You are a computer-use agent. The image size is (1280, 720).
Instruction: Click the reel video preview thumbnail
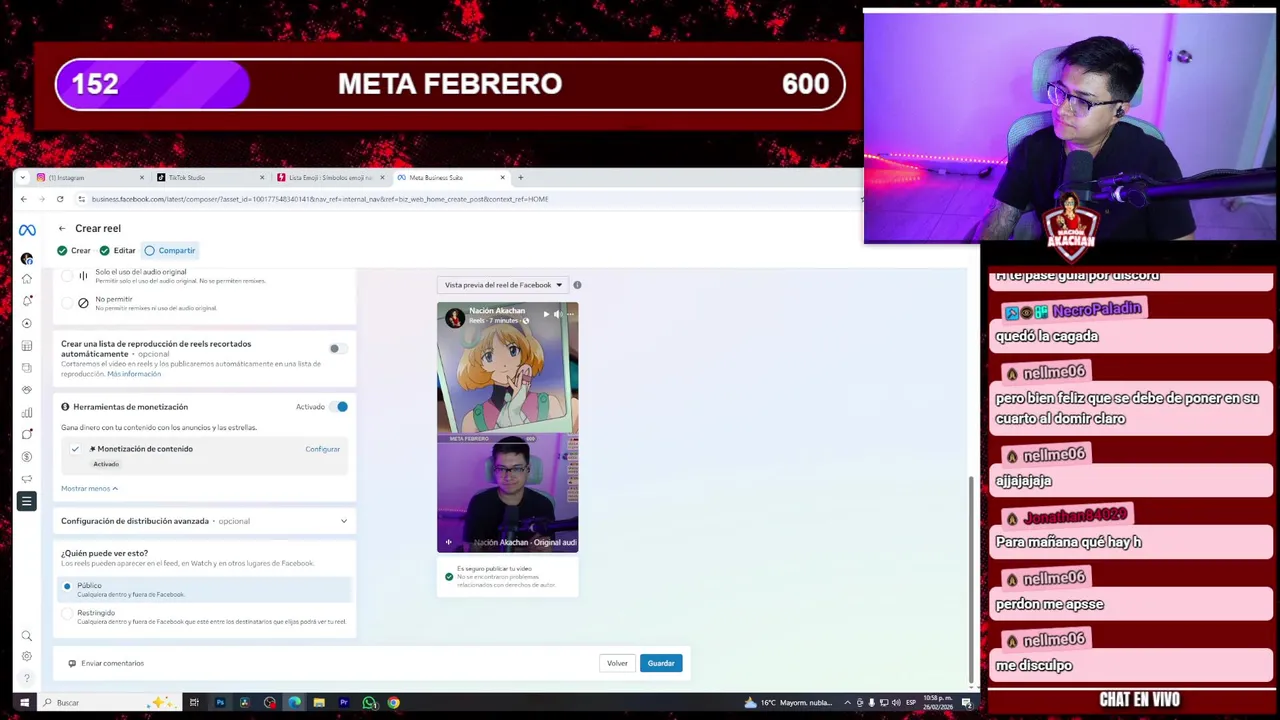(x=508, y=428)
